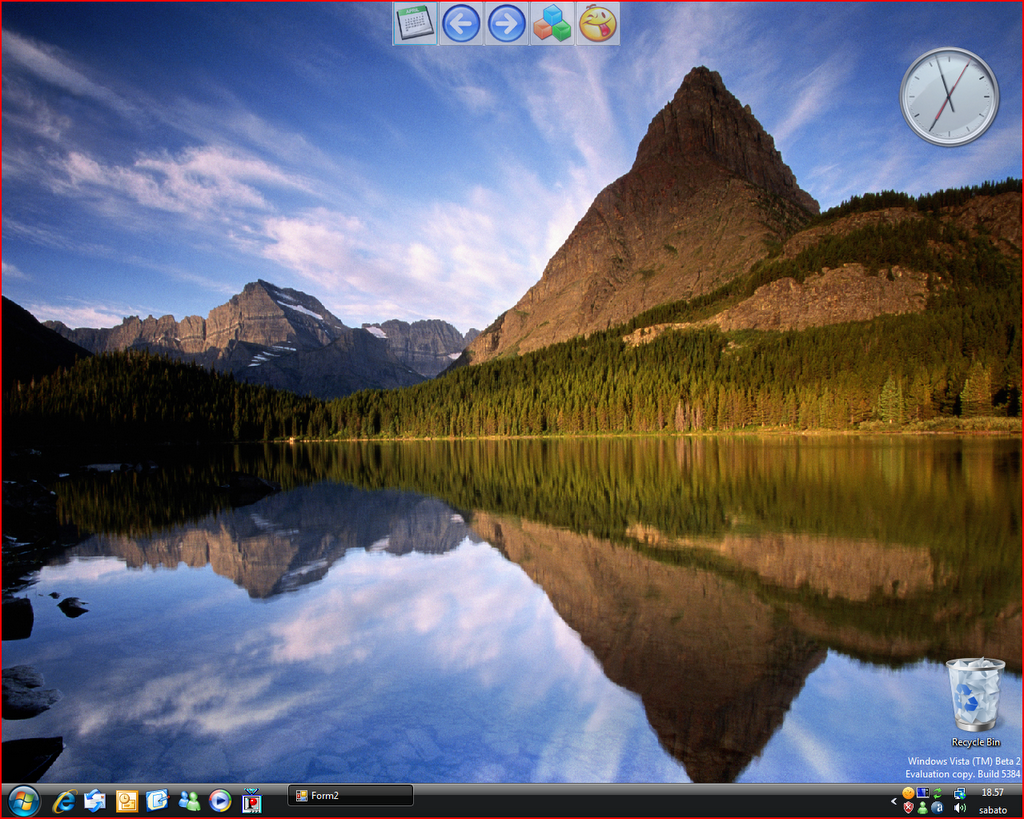
Task: Open the orange Outlook-style clock icon
Action: [127, 801]
